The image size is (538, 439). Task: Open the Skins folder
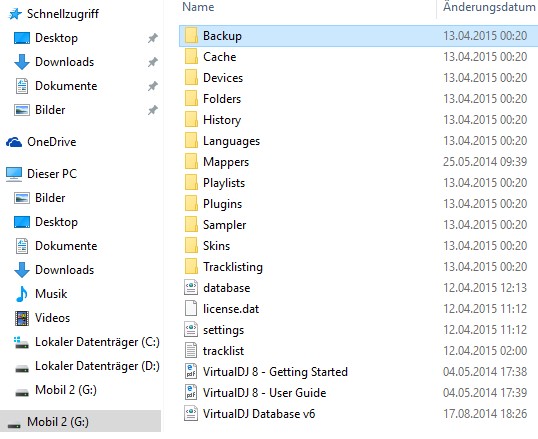point(217,246)
